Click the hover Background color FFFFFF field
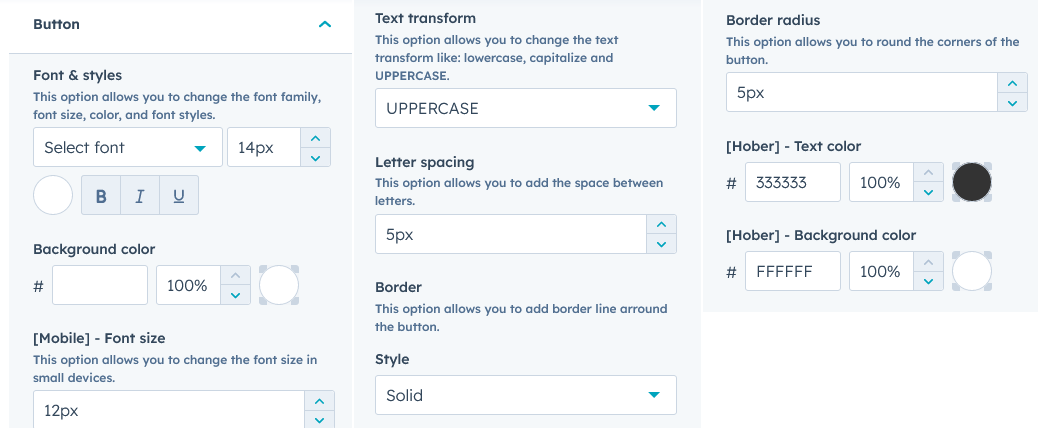 pyautogui.click(x=792, y=271)
